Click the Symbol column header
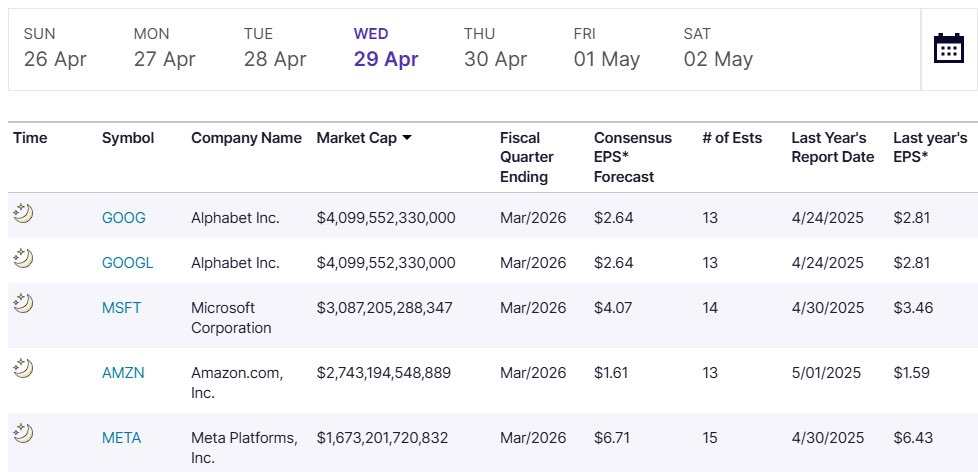The height and width of the screenshot is (472, 978). (x=128, y=138)
